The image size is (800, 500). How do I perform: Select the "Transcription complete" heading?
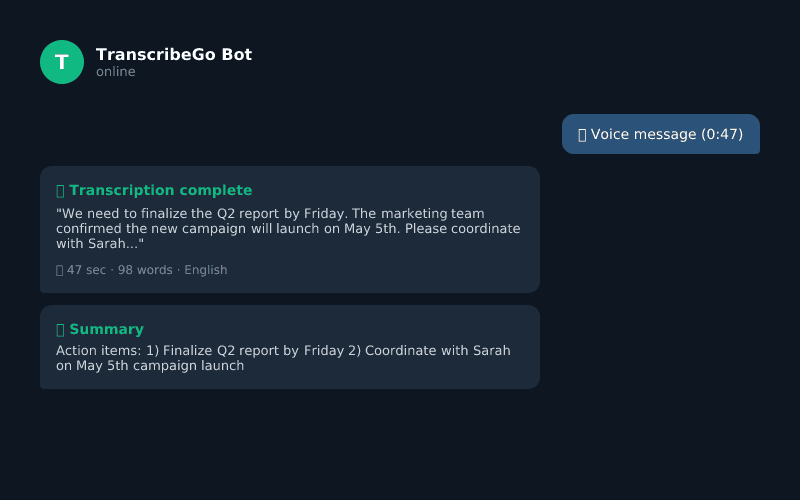click(x=160, y=190)
